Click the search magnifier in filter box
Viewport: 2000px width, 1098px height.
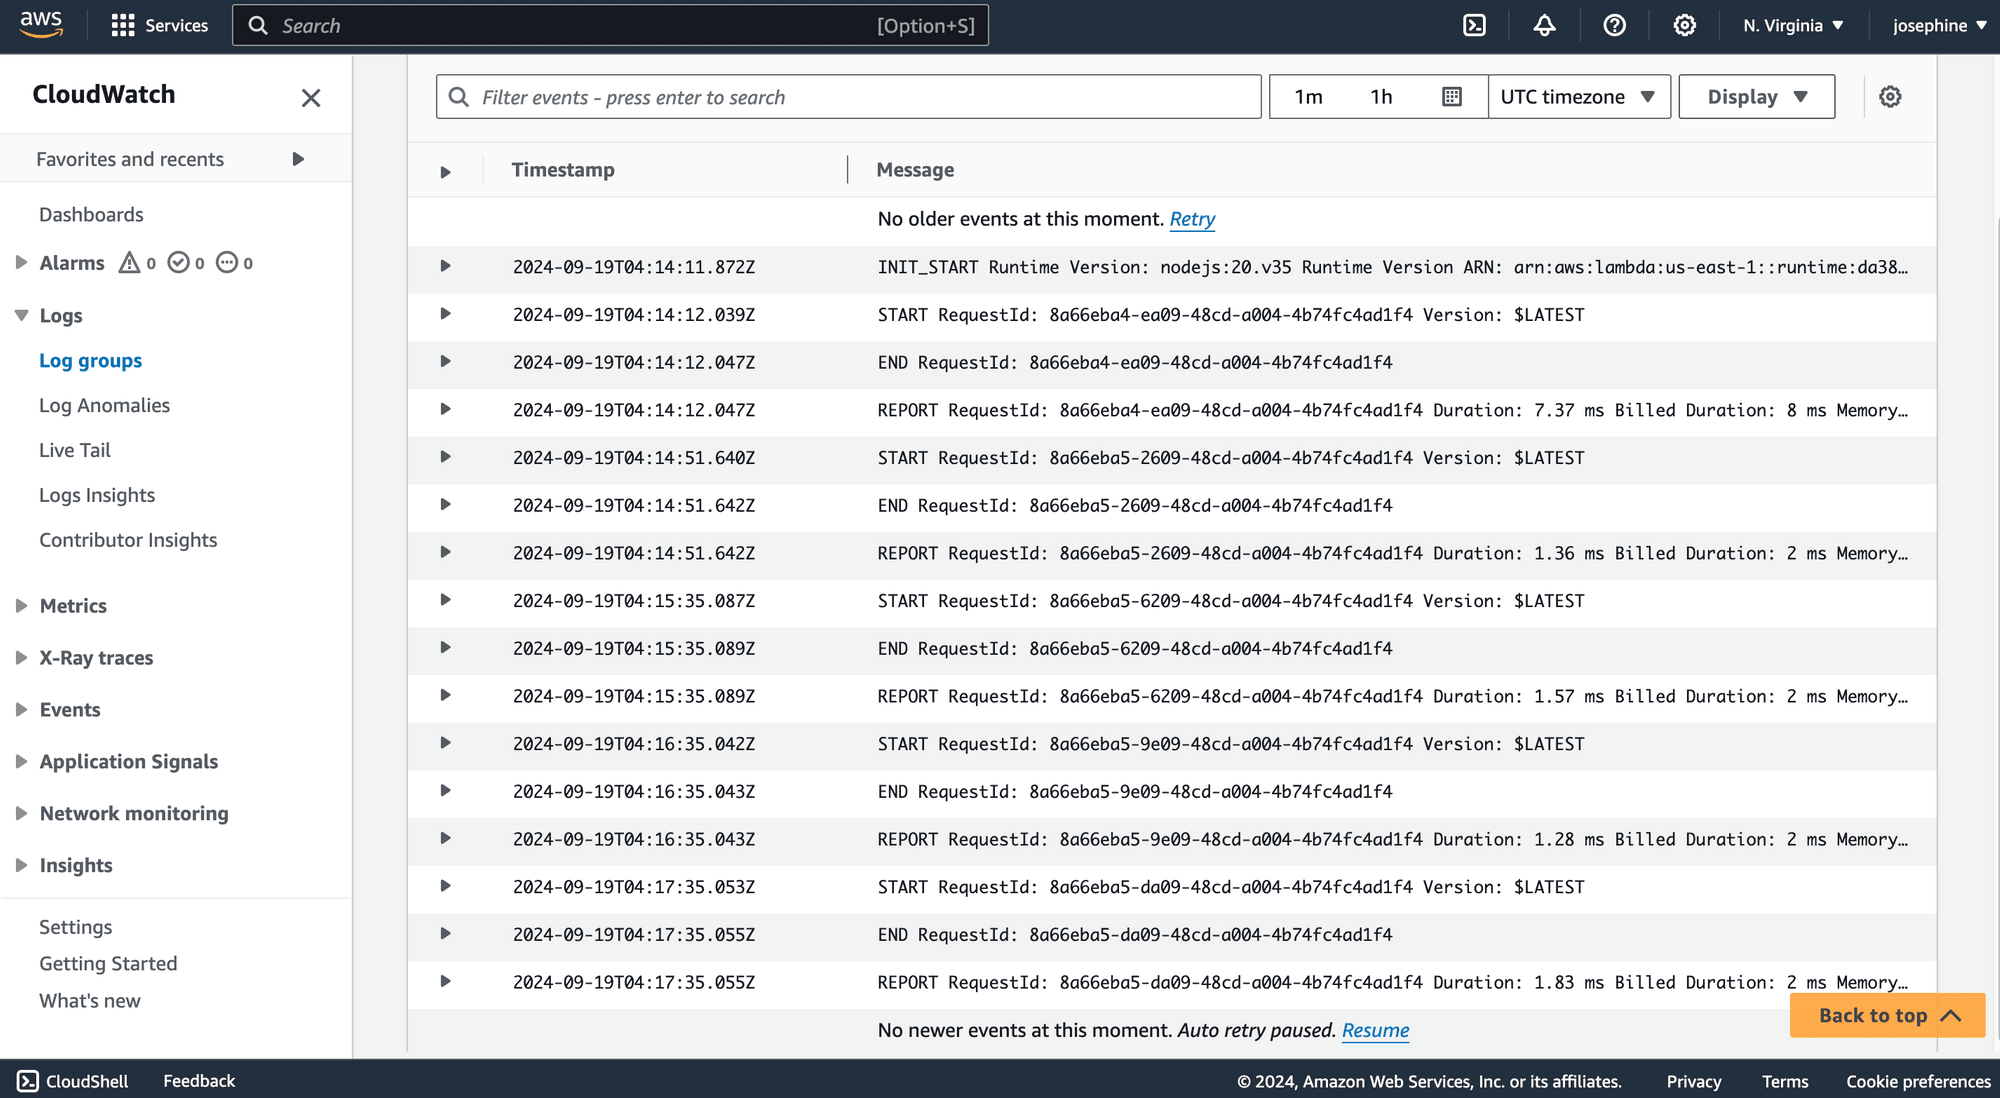click(x=459, y=97)
